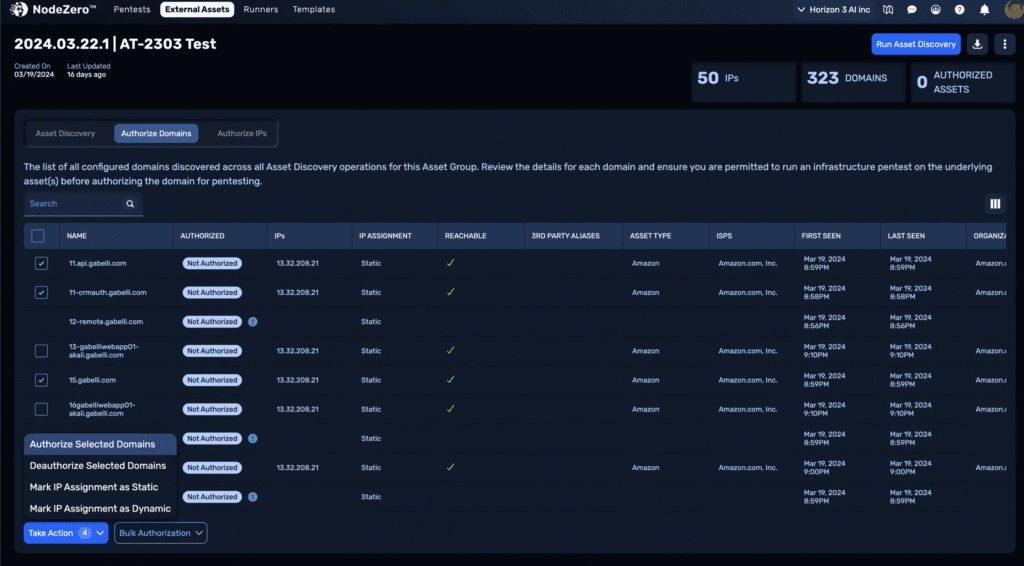Open the three-dot more options menu

pyautogui.click(x=1003, y=44)
